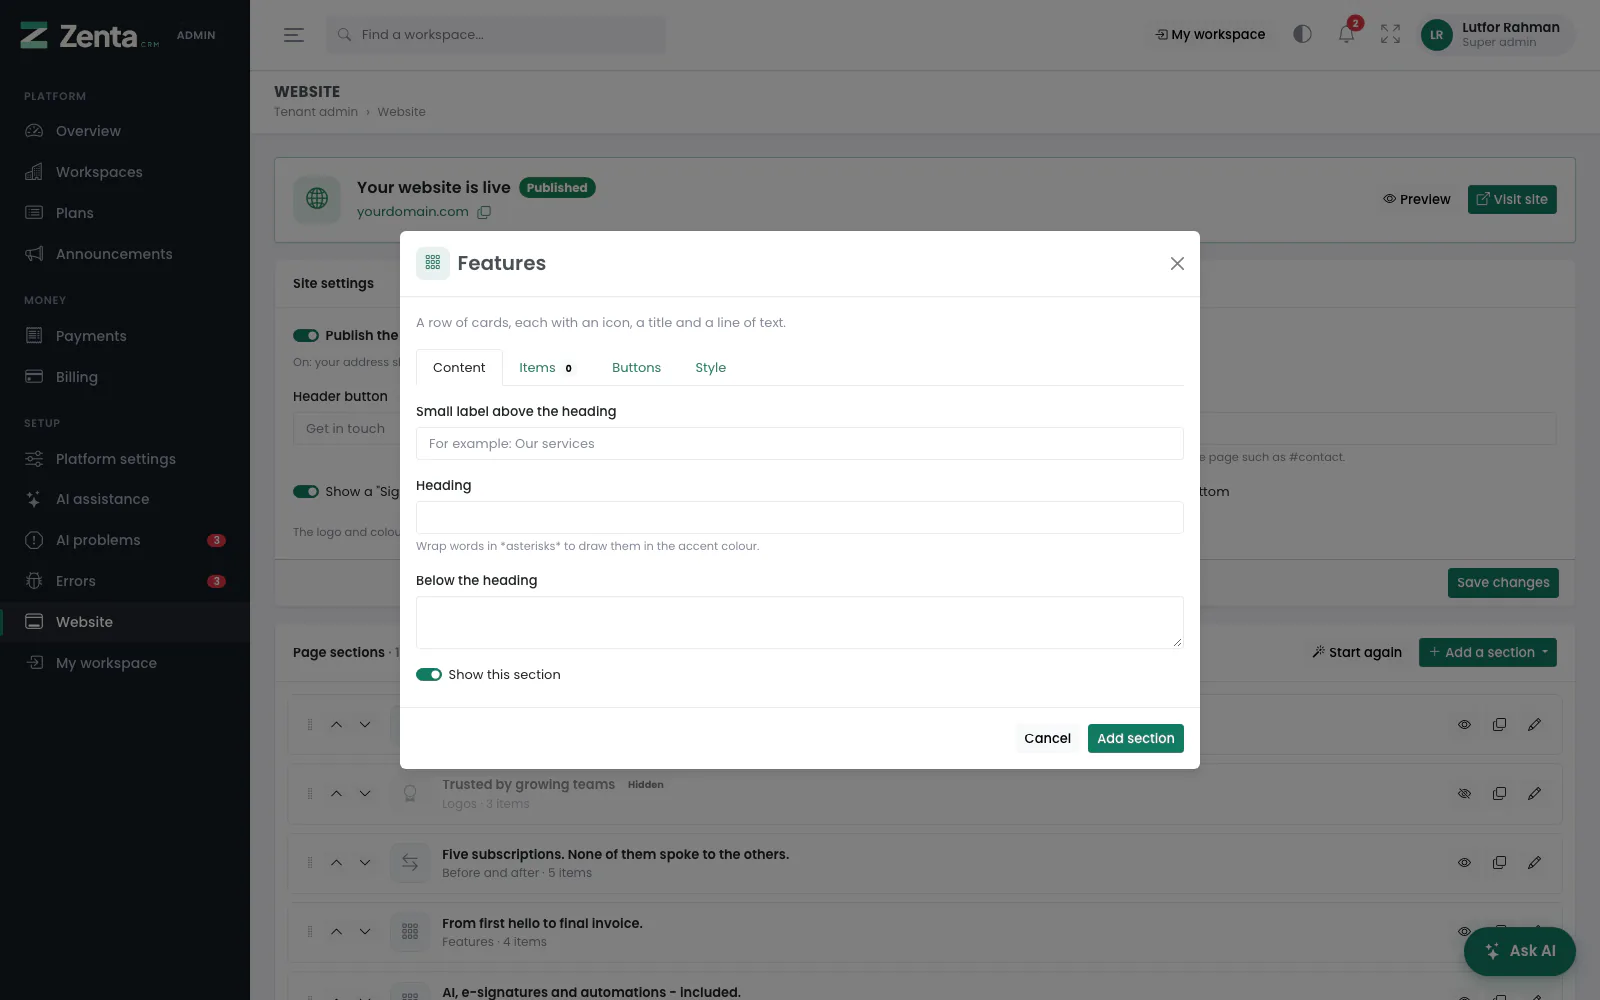The image size is (1600, 1000).
Task: Switch the dark mode theme icon
Action: pos(1302,34)
